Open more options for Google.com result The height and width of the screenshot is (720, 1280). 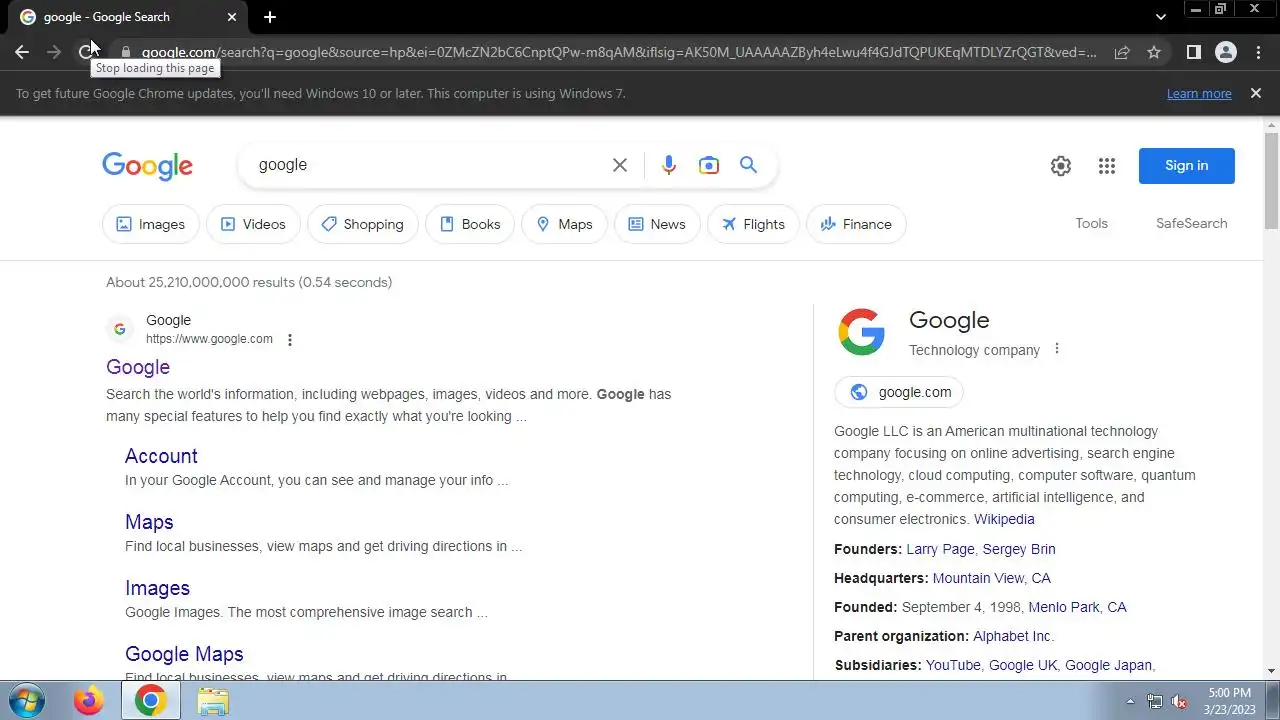pos(290,340)
